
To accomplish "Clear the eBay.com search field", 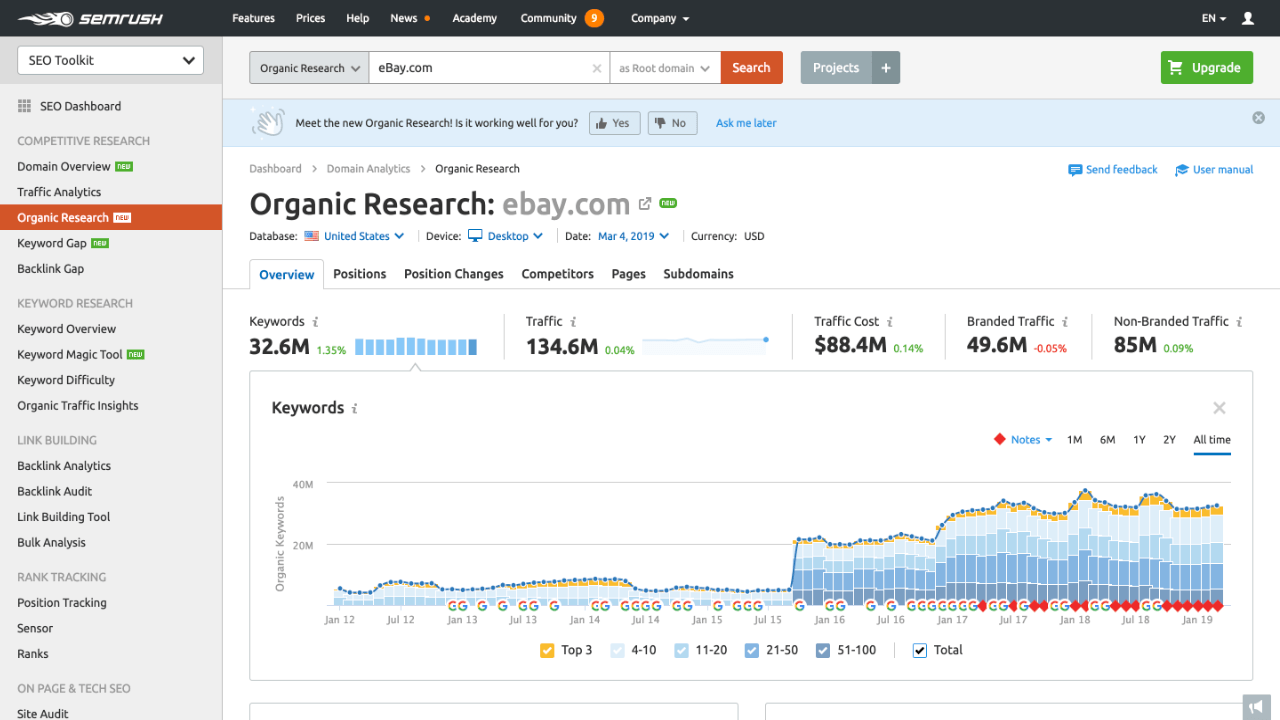I will point(597,68).
